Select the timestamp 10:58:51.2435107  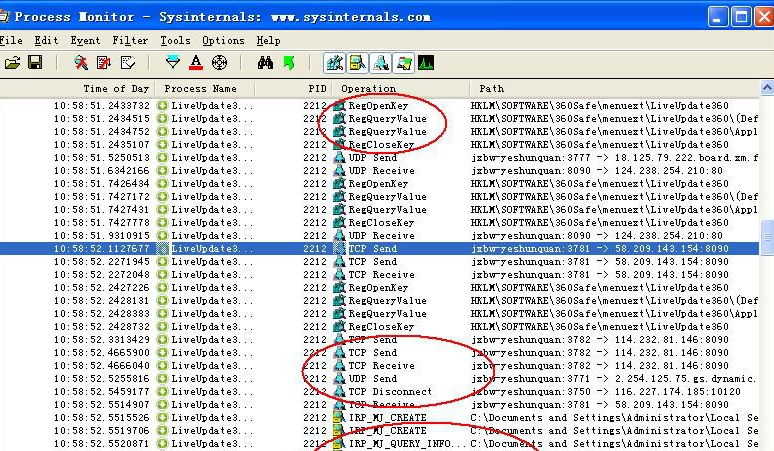click(x=102, y=145)
